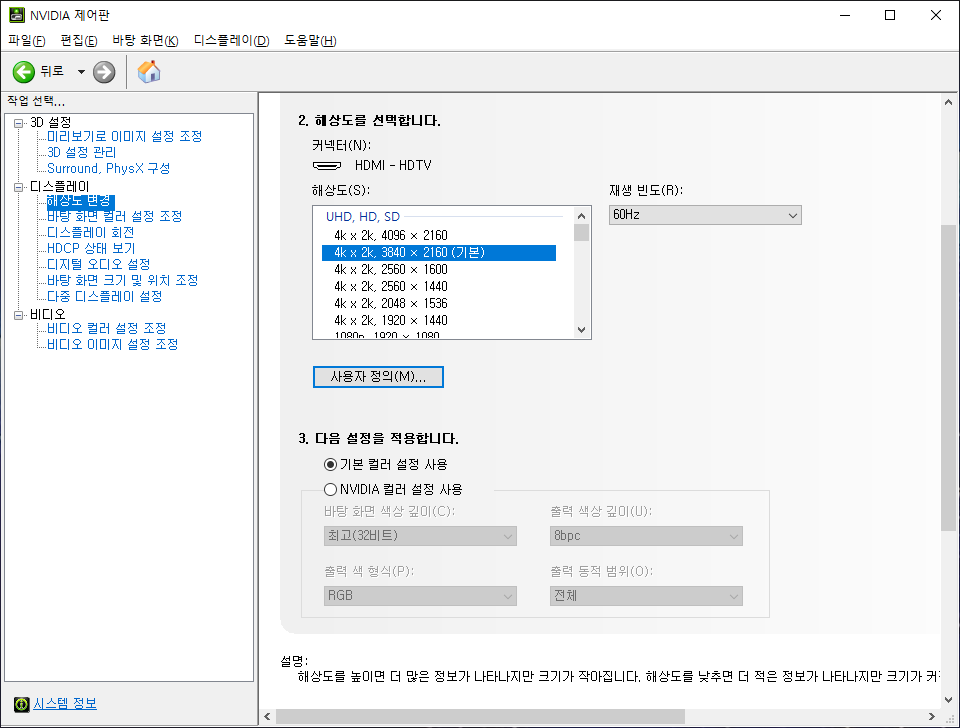The height and width of the screenshot is (728, 960).
Task: Click the horizontal scroll left arrow
Action: 268,716
